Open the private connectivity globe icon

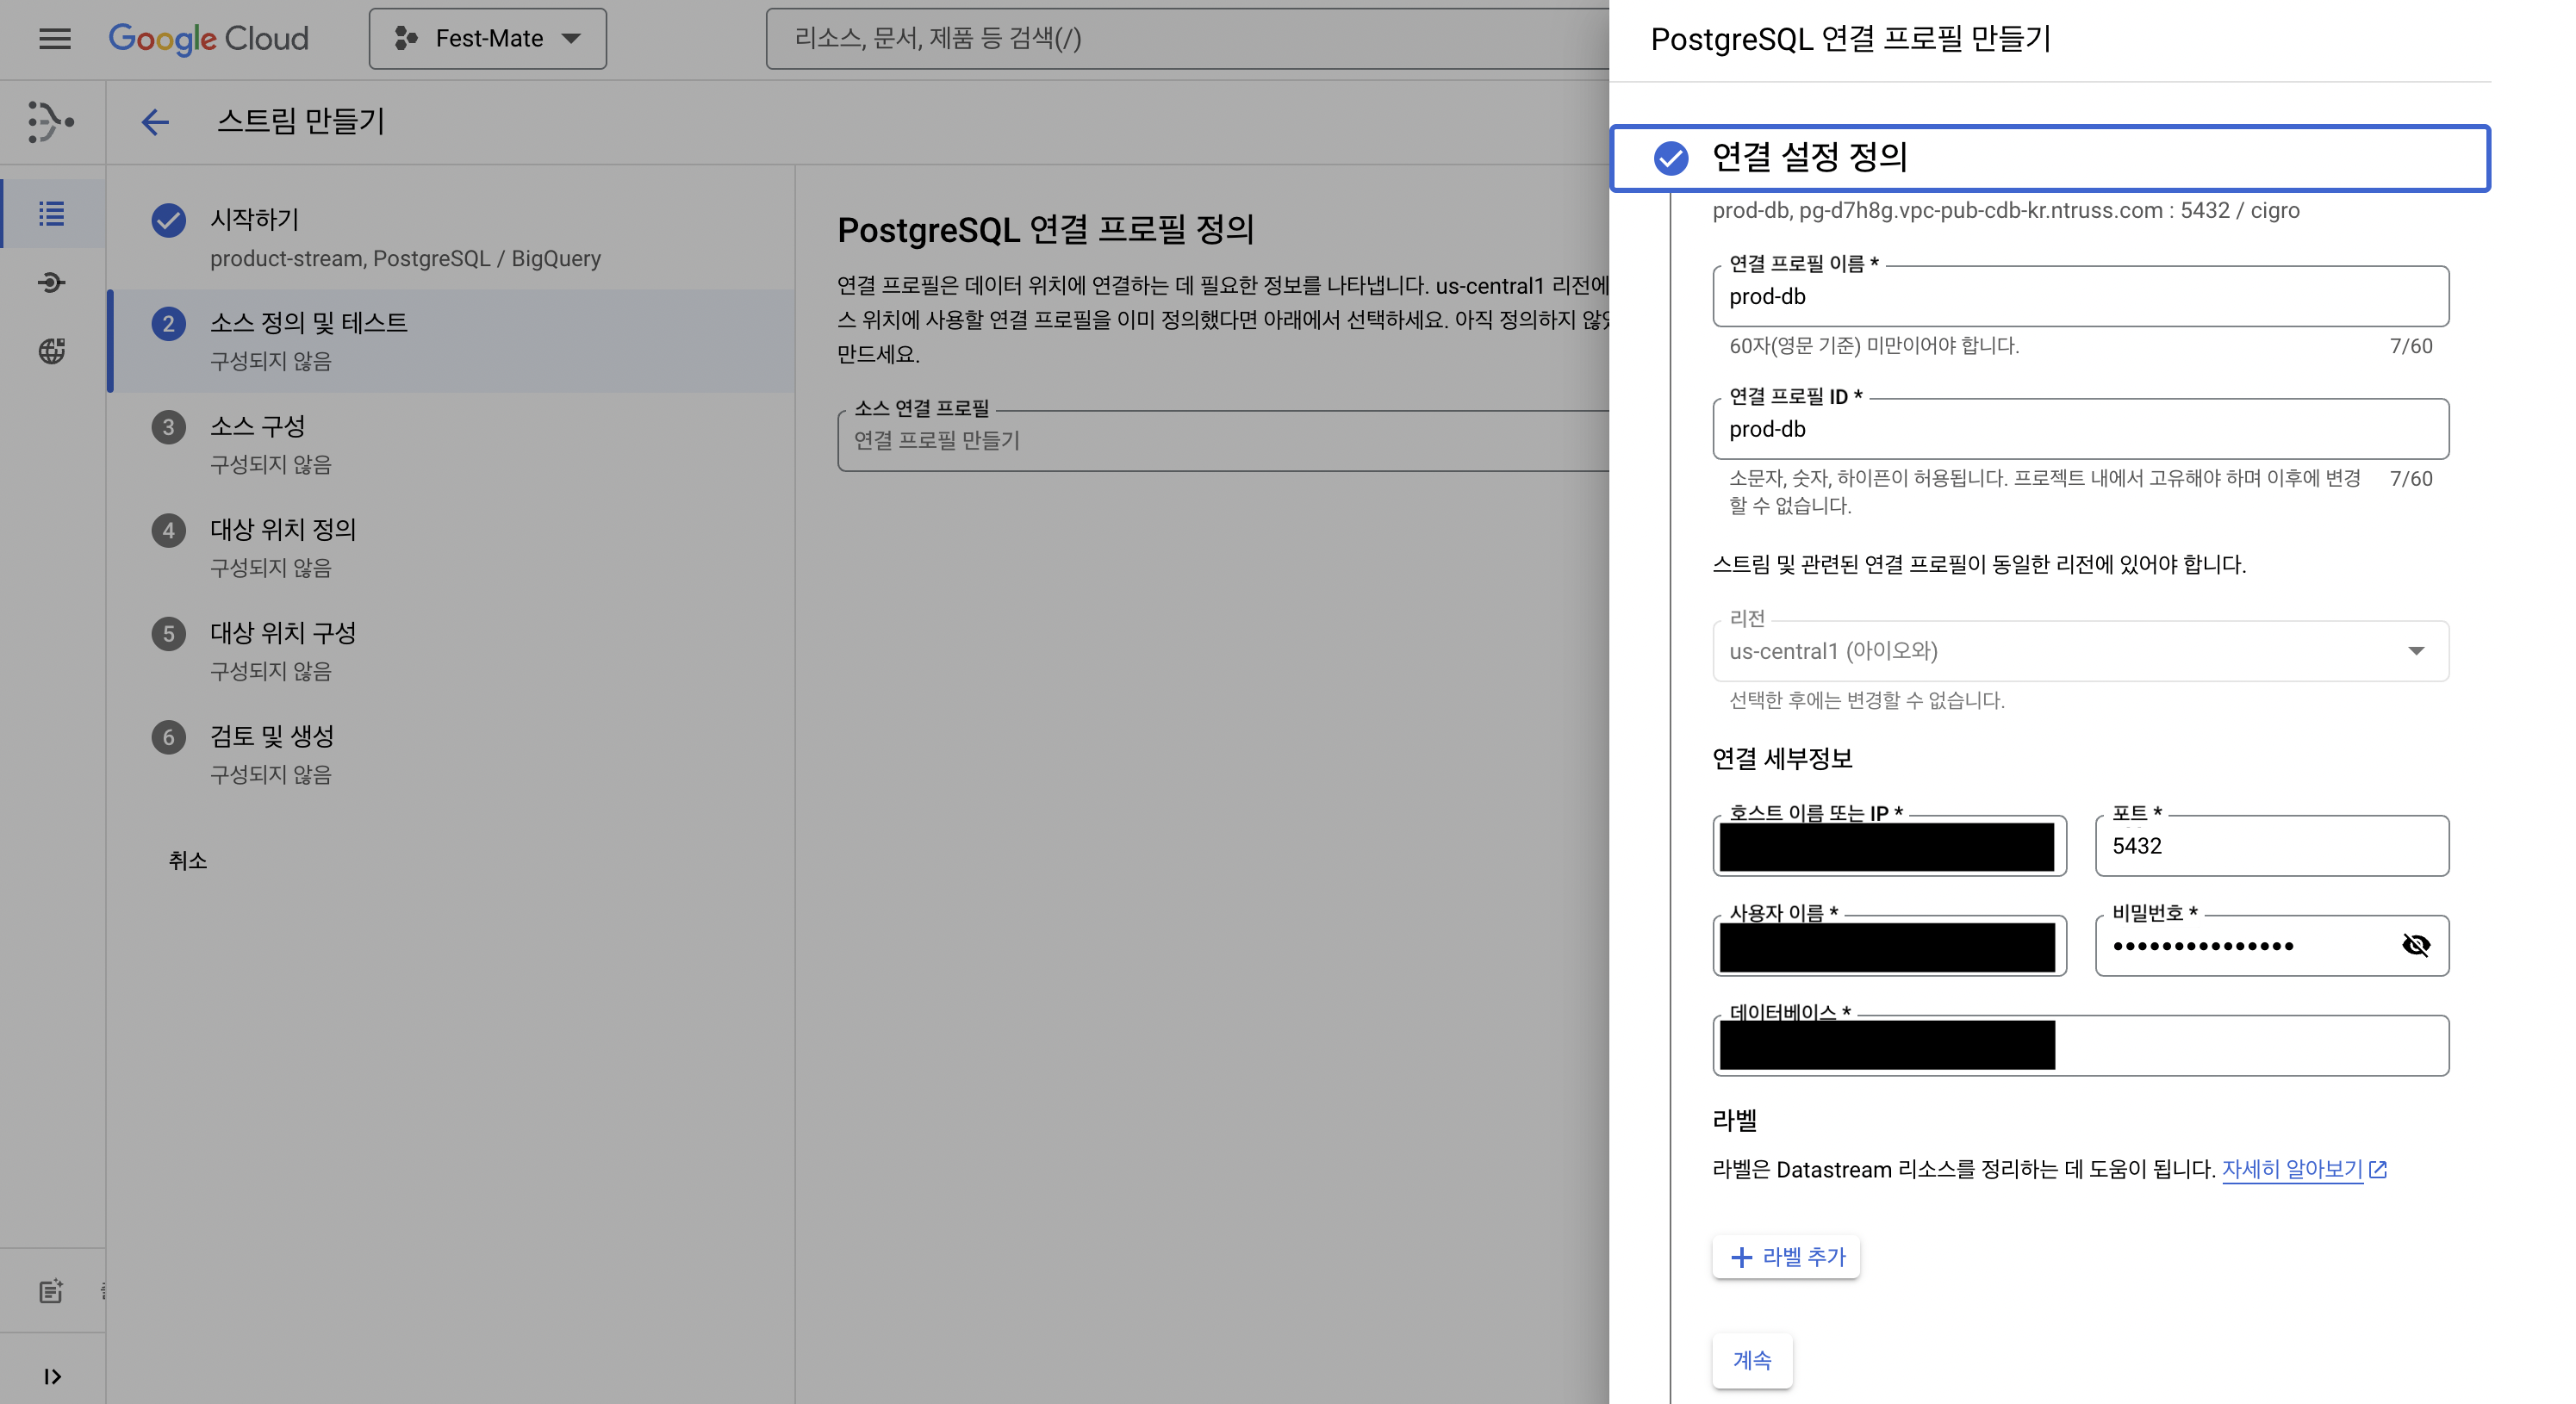tap(52, 351)
